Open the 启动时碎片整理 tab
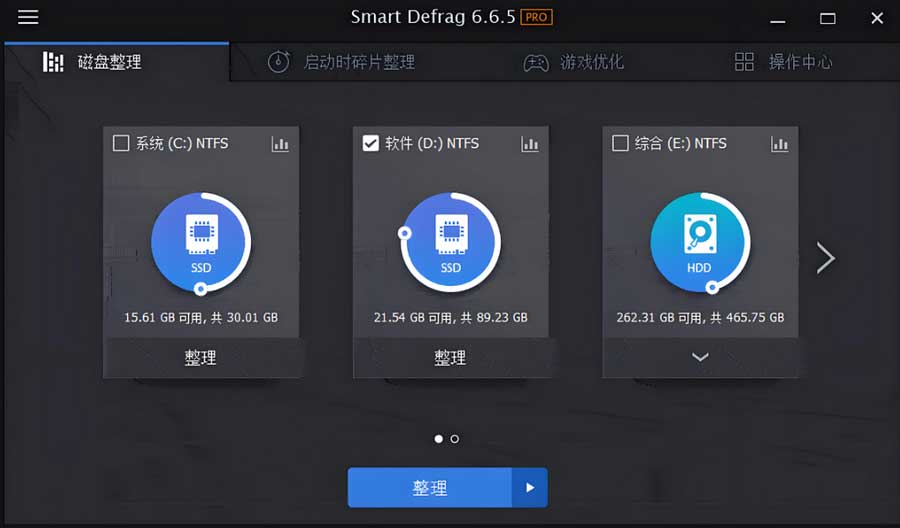 (x=342, y=62)
